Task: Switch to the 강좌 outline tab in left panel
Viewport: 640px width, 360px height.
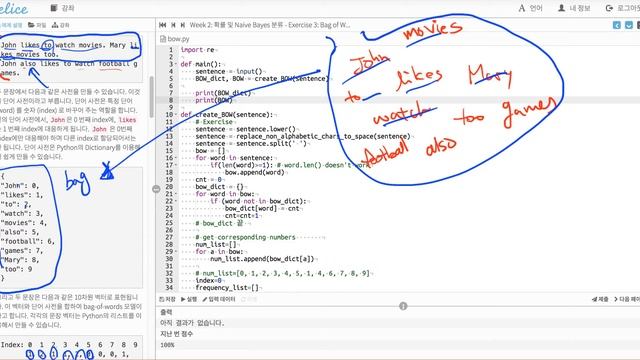Action: [x=60, y=25]
